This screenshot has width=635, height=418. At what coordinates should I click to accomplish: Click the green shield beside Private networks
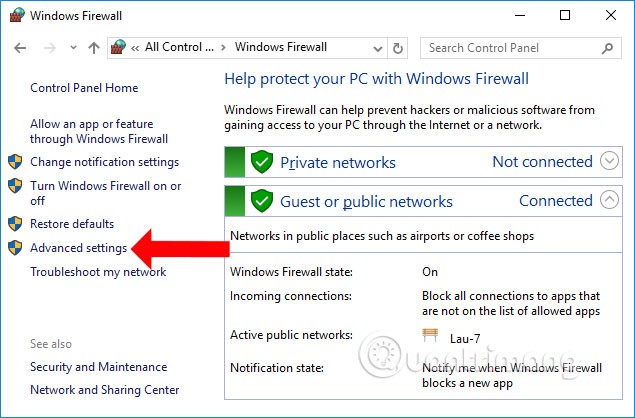pos(262,162)
